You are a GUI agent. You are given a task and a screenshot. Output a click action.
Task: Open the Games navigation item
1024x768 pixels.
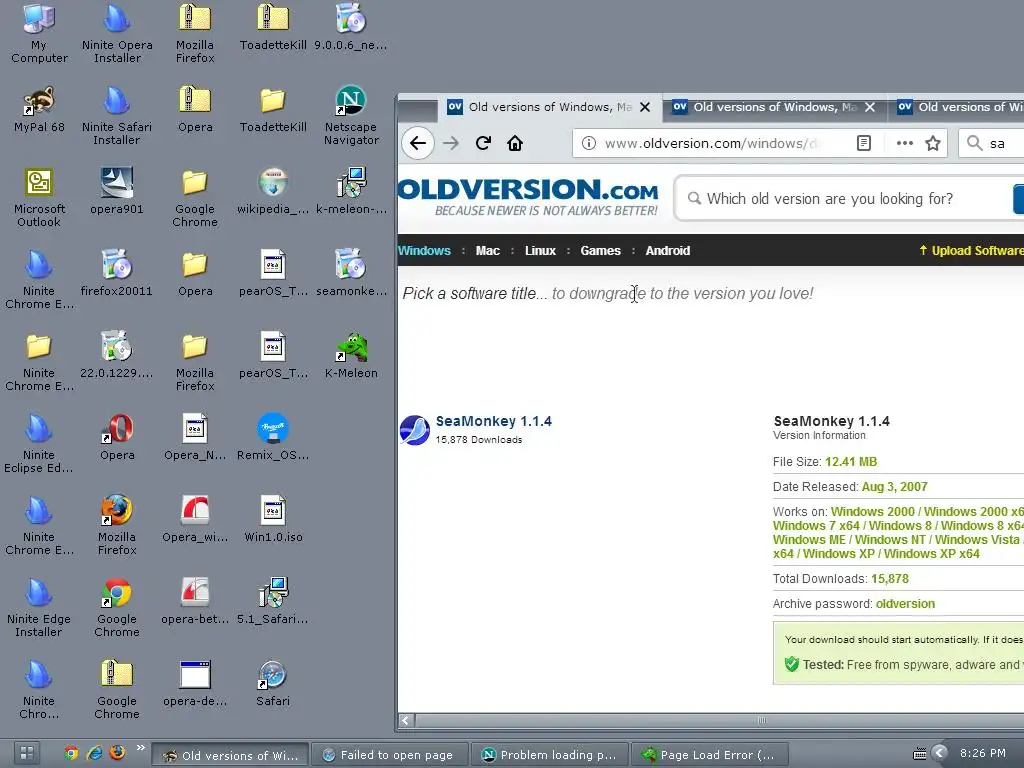tap(600, 251)
